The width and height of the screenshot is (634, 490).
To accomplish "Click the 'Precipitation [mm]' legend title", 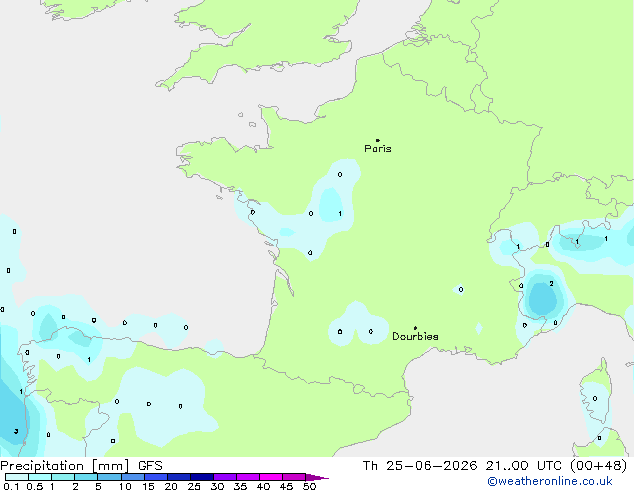I will (x=65, y=466).
